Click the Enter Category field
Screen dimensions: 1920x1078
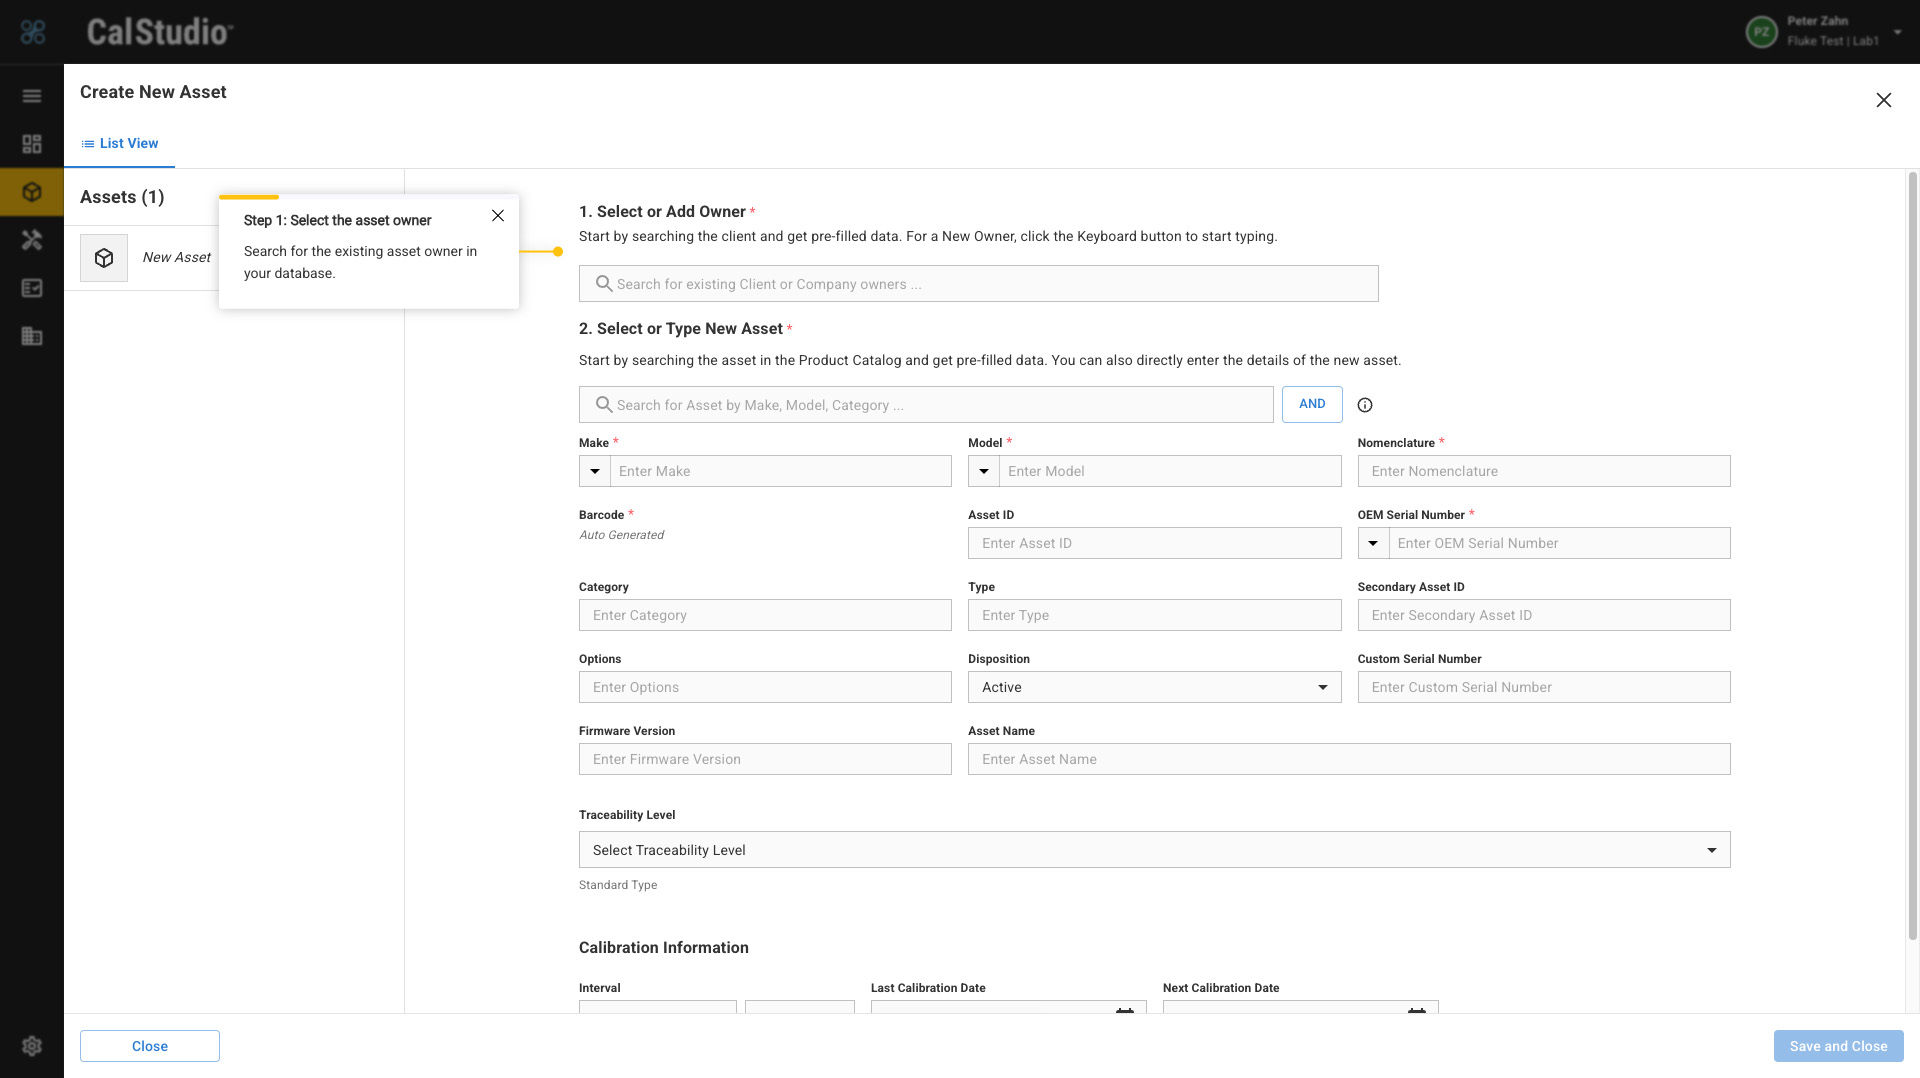click(765, 615)
